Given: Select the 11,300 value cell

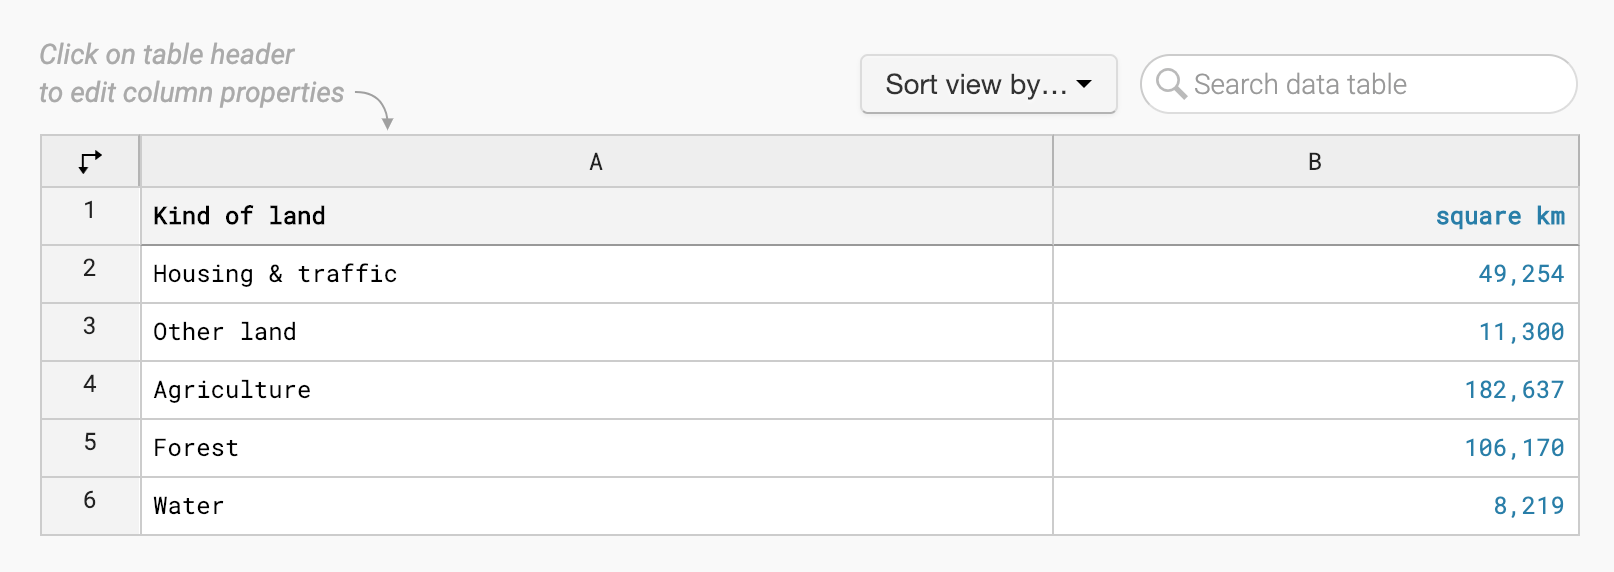Looking at the screenshot, I should 1315,332.
